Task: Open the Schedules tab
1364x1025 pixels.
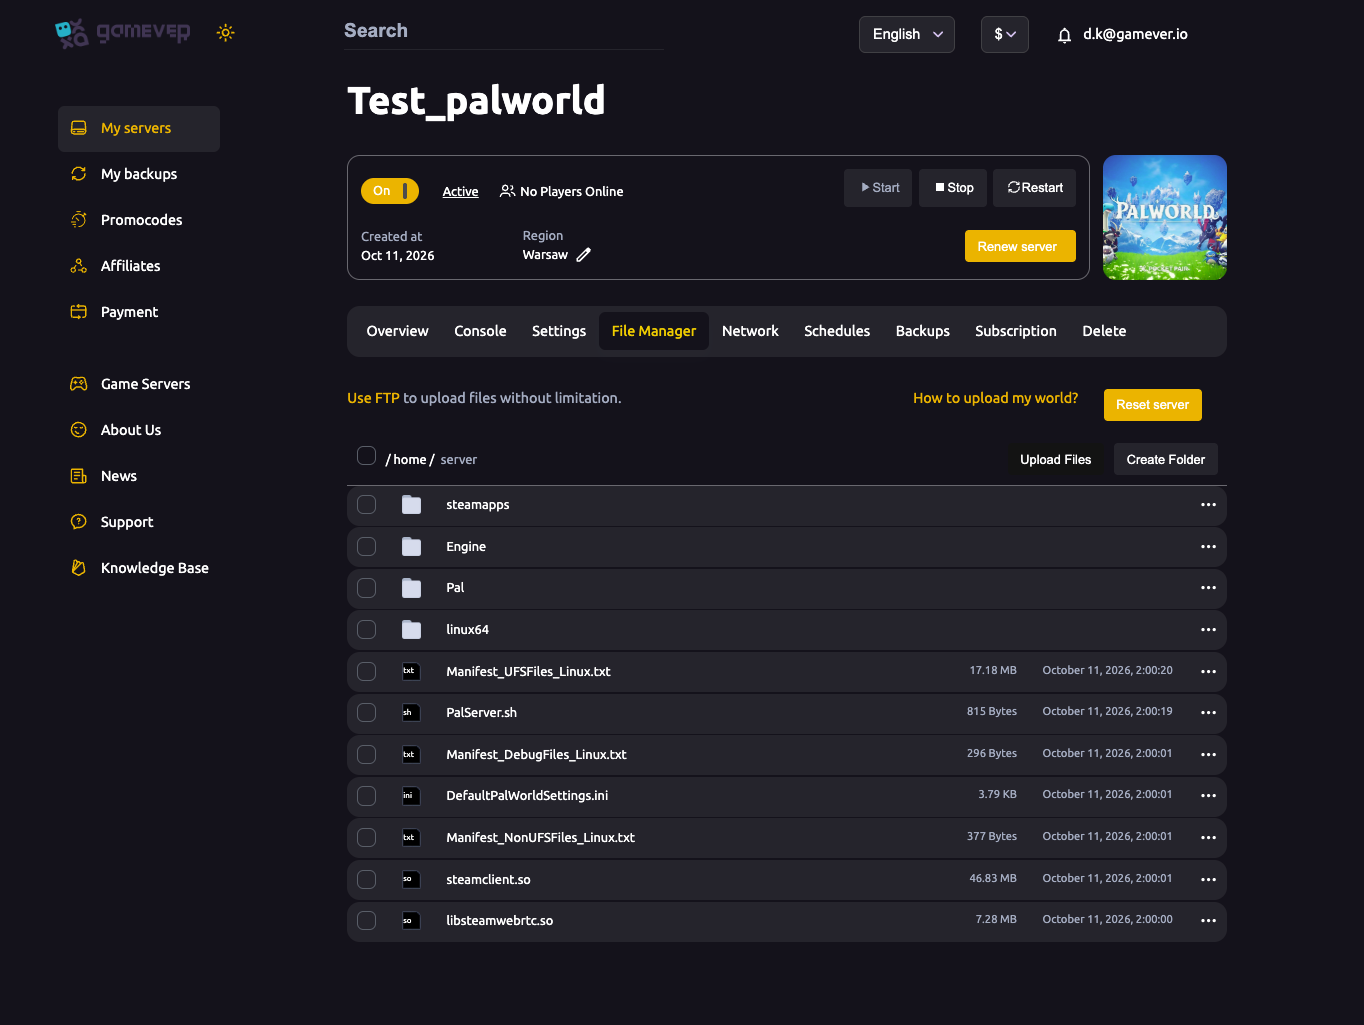Action: click(837, 331)
